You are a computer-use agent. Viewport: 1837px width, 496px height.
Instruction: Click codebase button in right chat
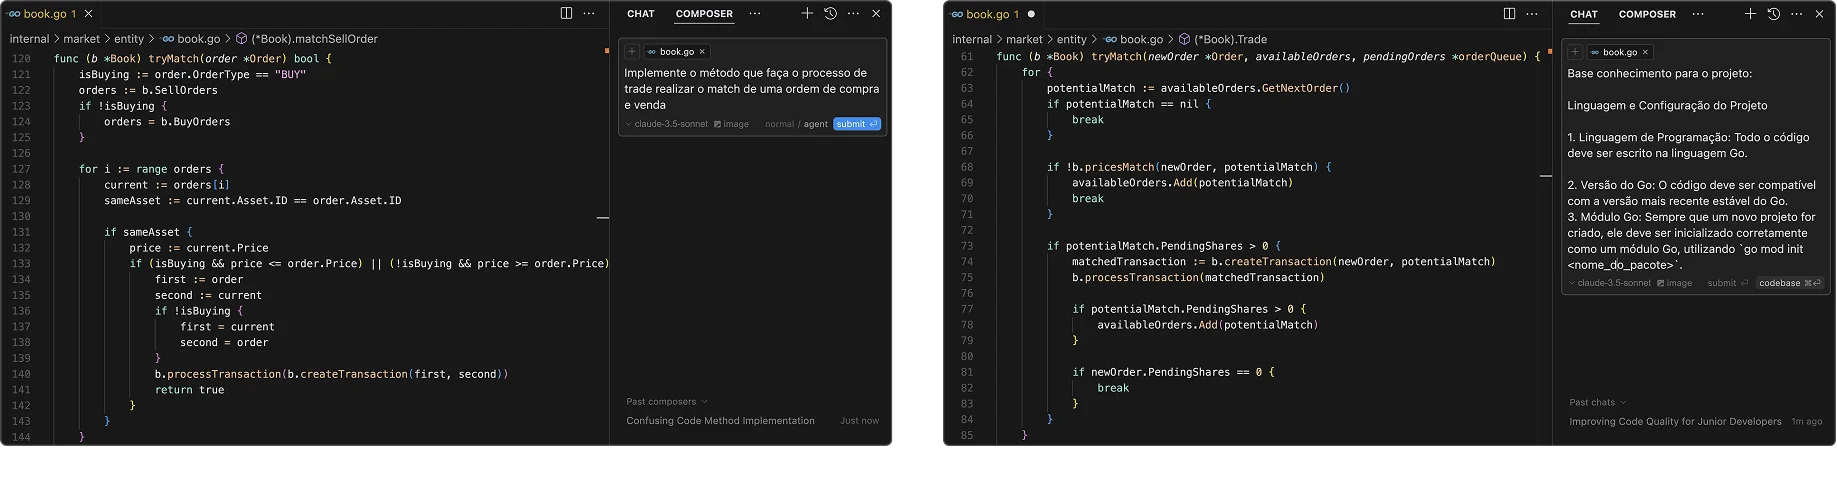(x=1790, y=283)
